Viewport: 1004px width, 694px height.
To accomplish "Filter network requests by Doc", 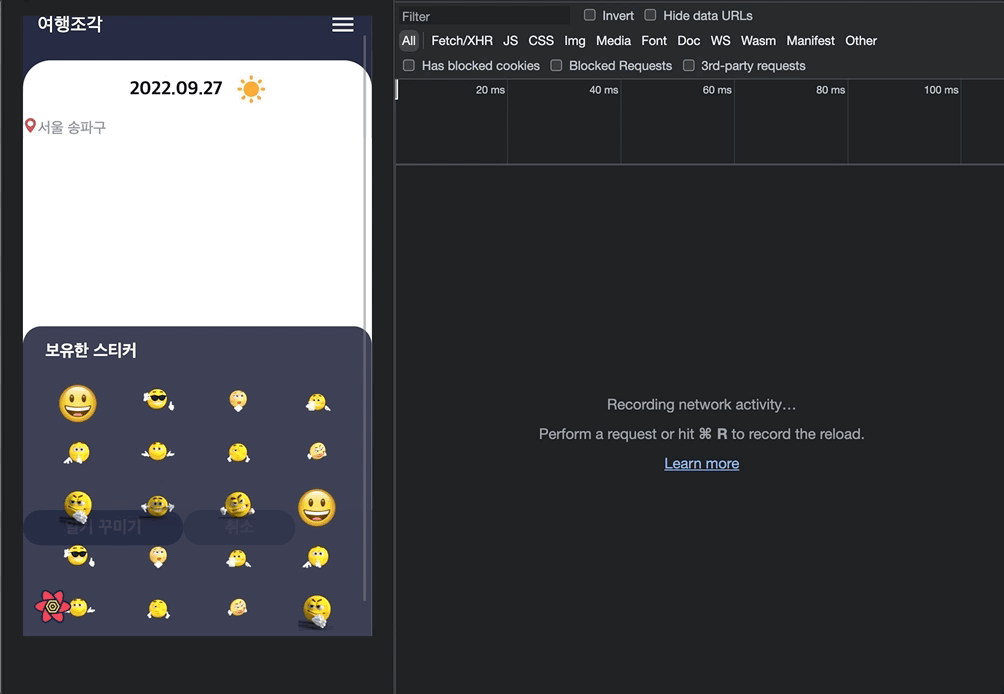I will tap(688, 41).
